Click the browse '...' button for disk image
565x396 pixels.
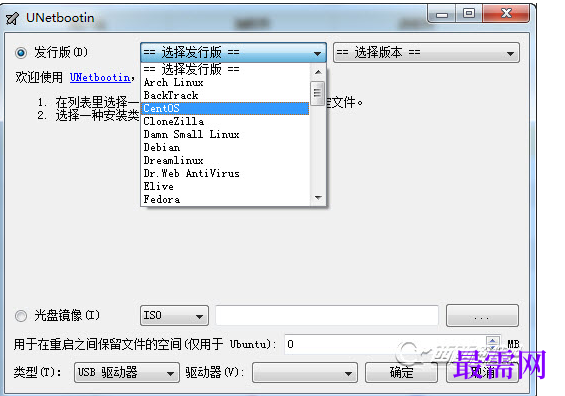pos(482,316)
